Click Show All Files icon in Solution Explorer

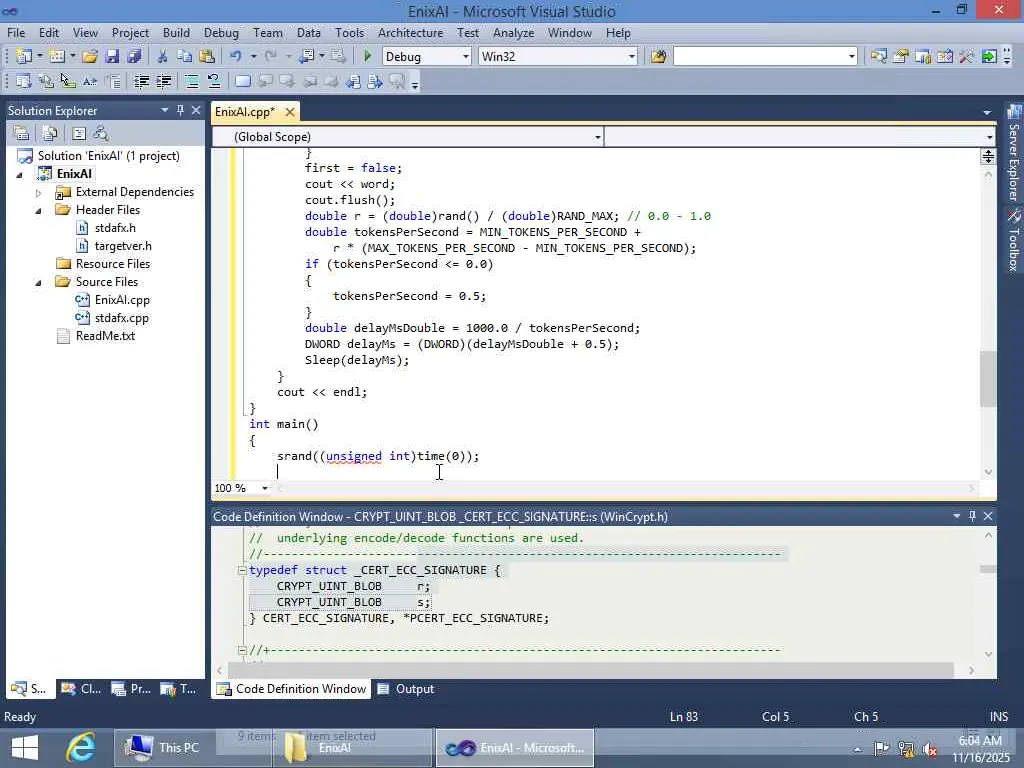(x=50, y=134)
